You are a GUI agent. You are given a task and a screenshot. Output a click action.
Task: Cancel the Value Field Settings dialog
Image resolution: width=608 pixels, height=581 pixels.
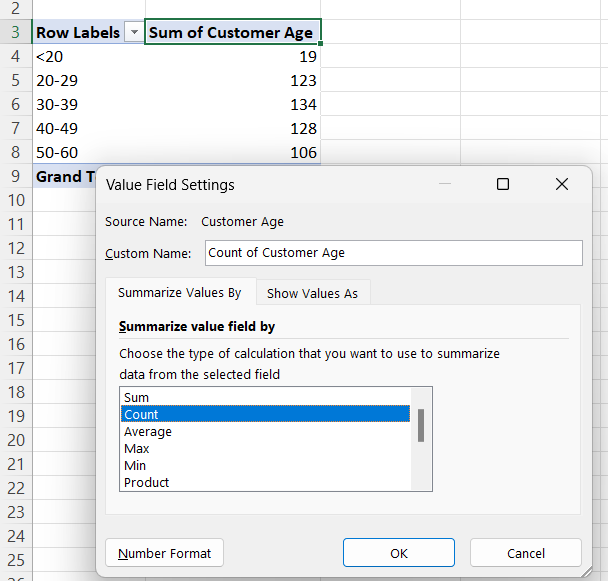tap(525, 553)
